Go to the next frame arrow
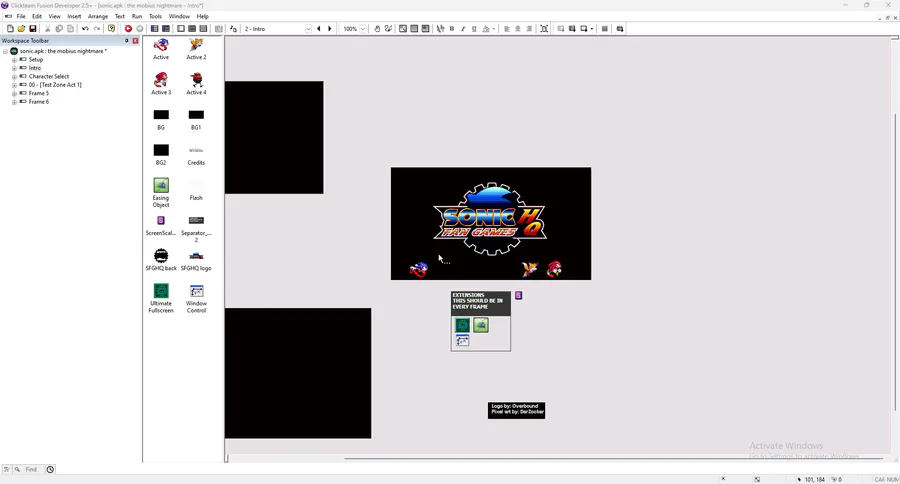This screenshot has width=900, height=484. [329, 29]
